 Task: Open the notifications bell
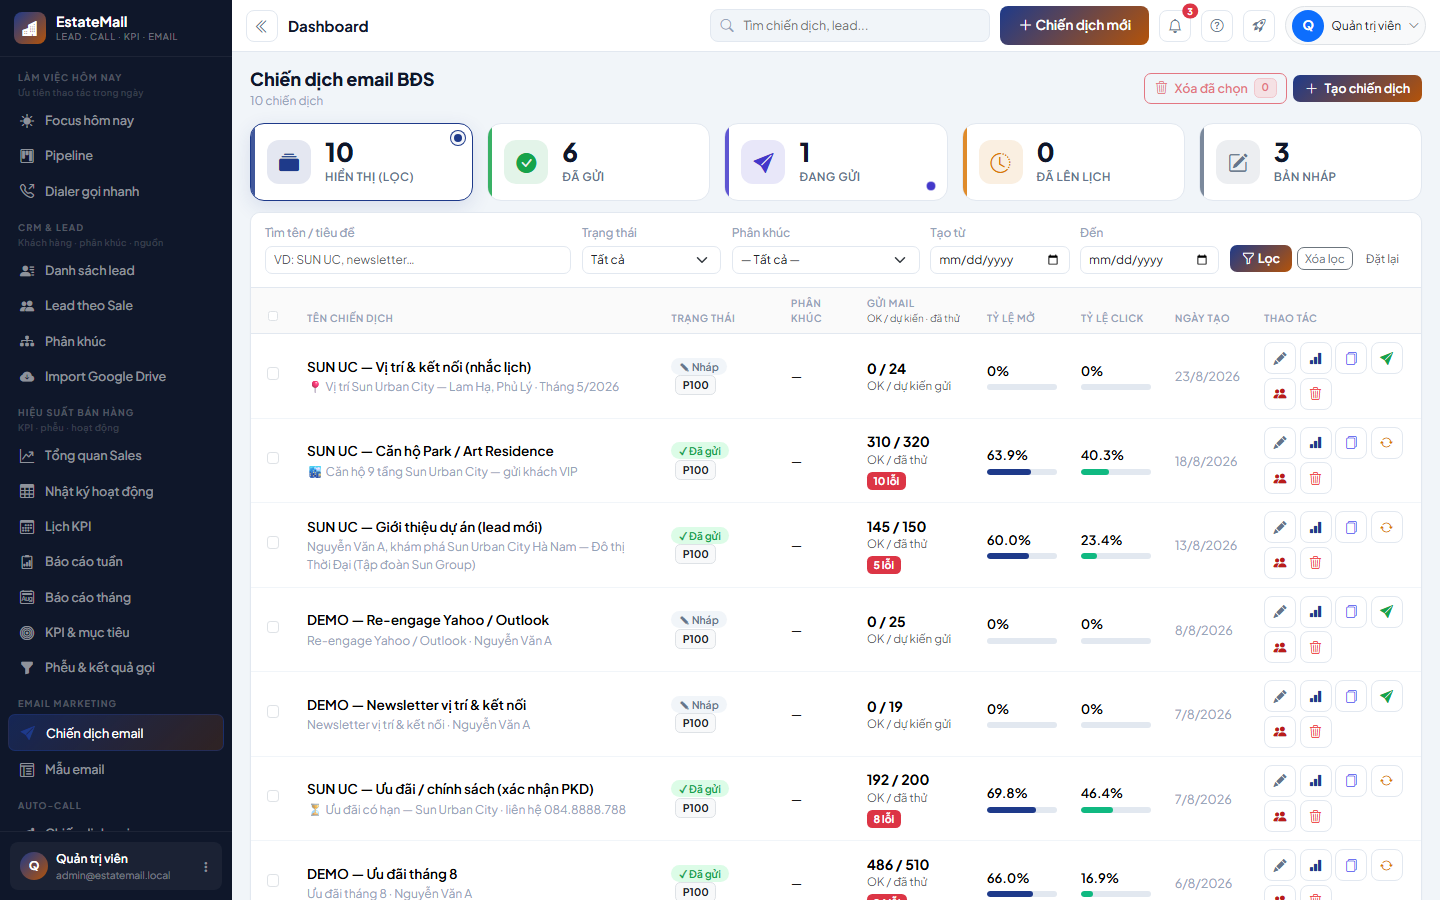(1175, 26)
